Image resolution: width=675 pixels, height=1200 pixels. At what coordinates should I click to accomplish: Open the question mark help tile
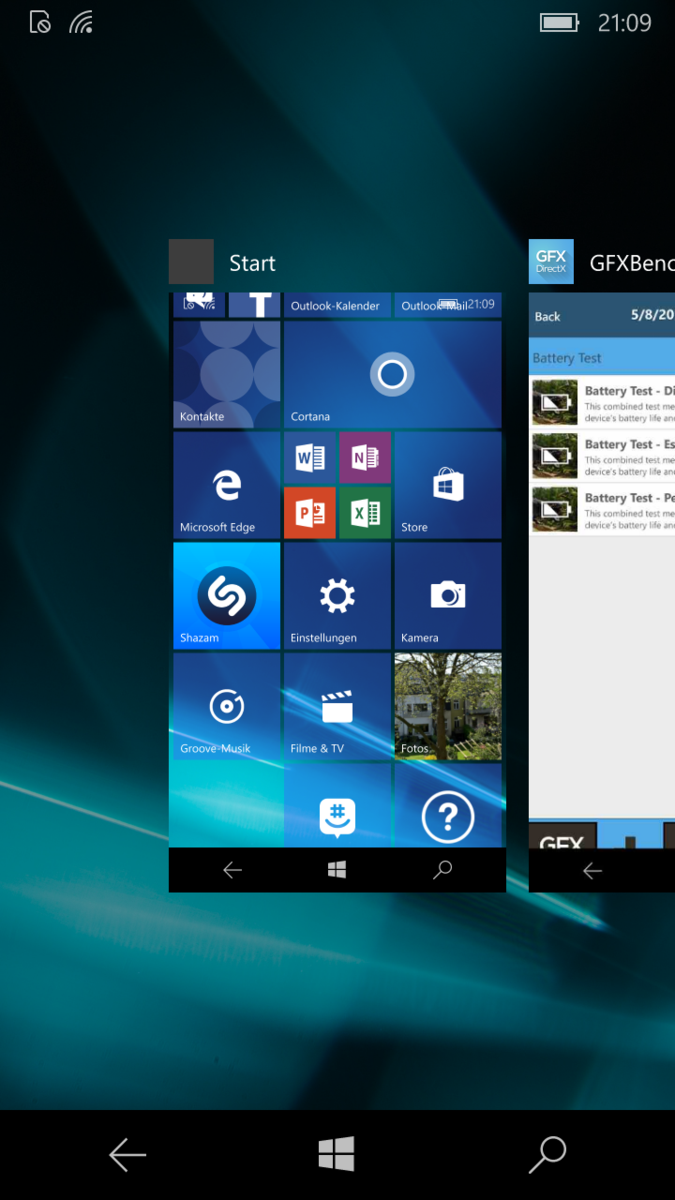(448, 806)
